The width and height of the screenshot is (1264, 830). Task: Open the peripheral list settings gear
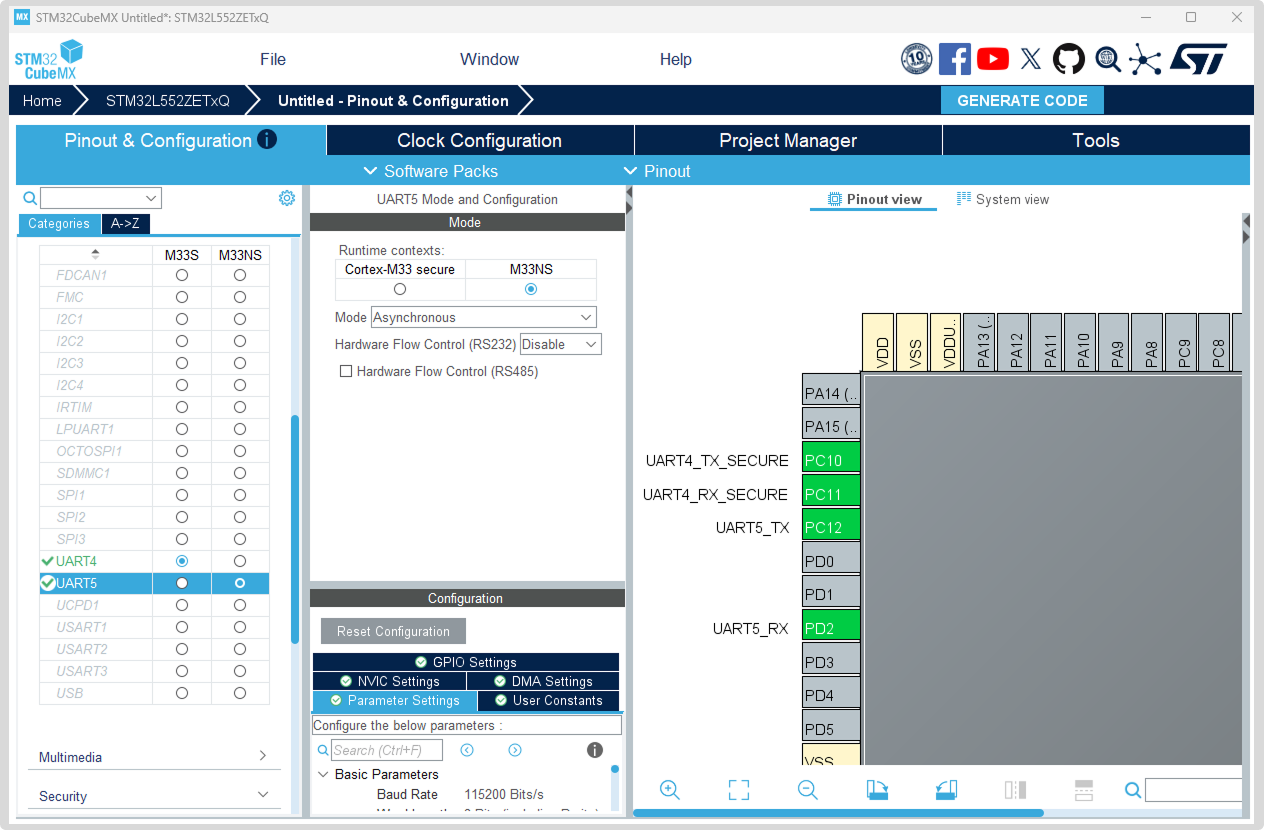click(x=287, y=198)
